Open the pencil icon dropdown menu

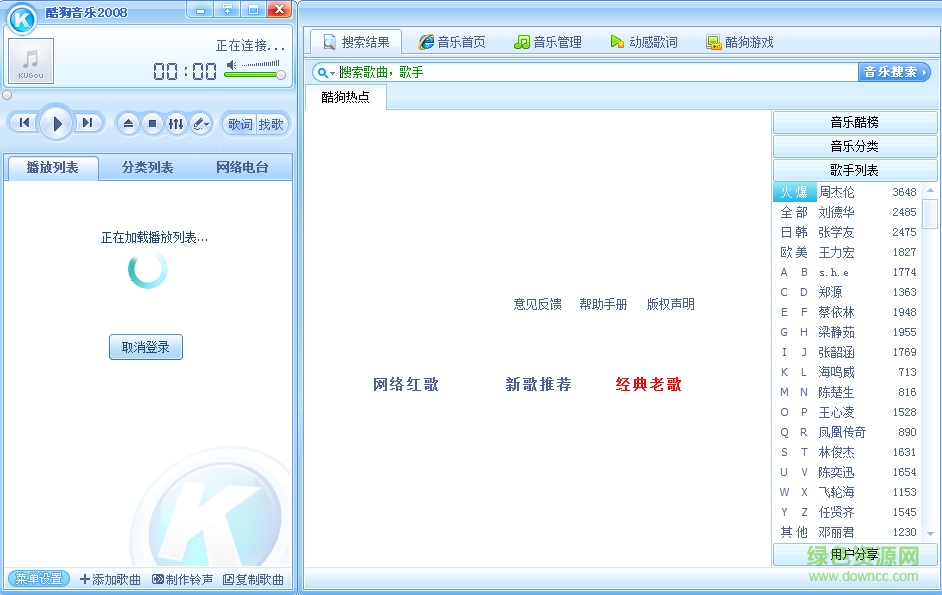pyautogui.click(x=200, y=124)
